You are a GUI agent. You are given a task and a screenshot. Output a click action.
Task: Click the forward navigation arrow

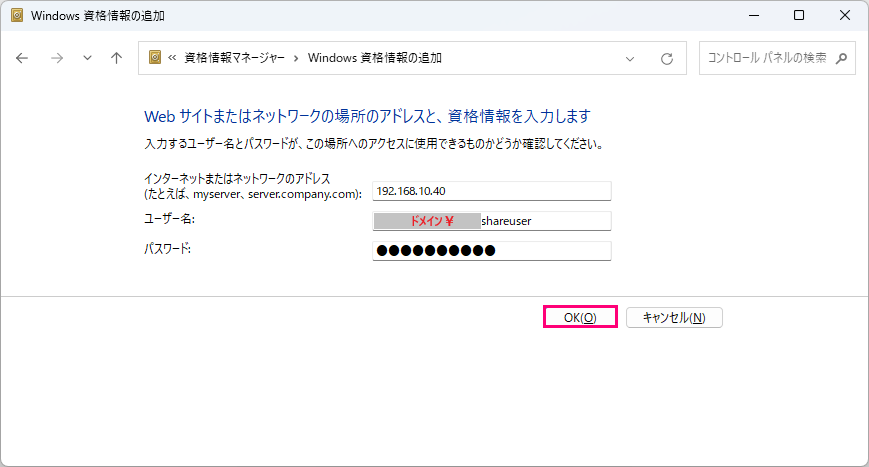click(x=57, y=58)
